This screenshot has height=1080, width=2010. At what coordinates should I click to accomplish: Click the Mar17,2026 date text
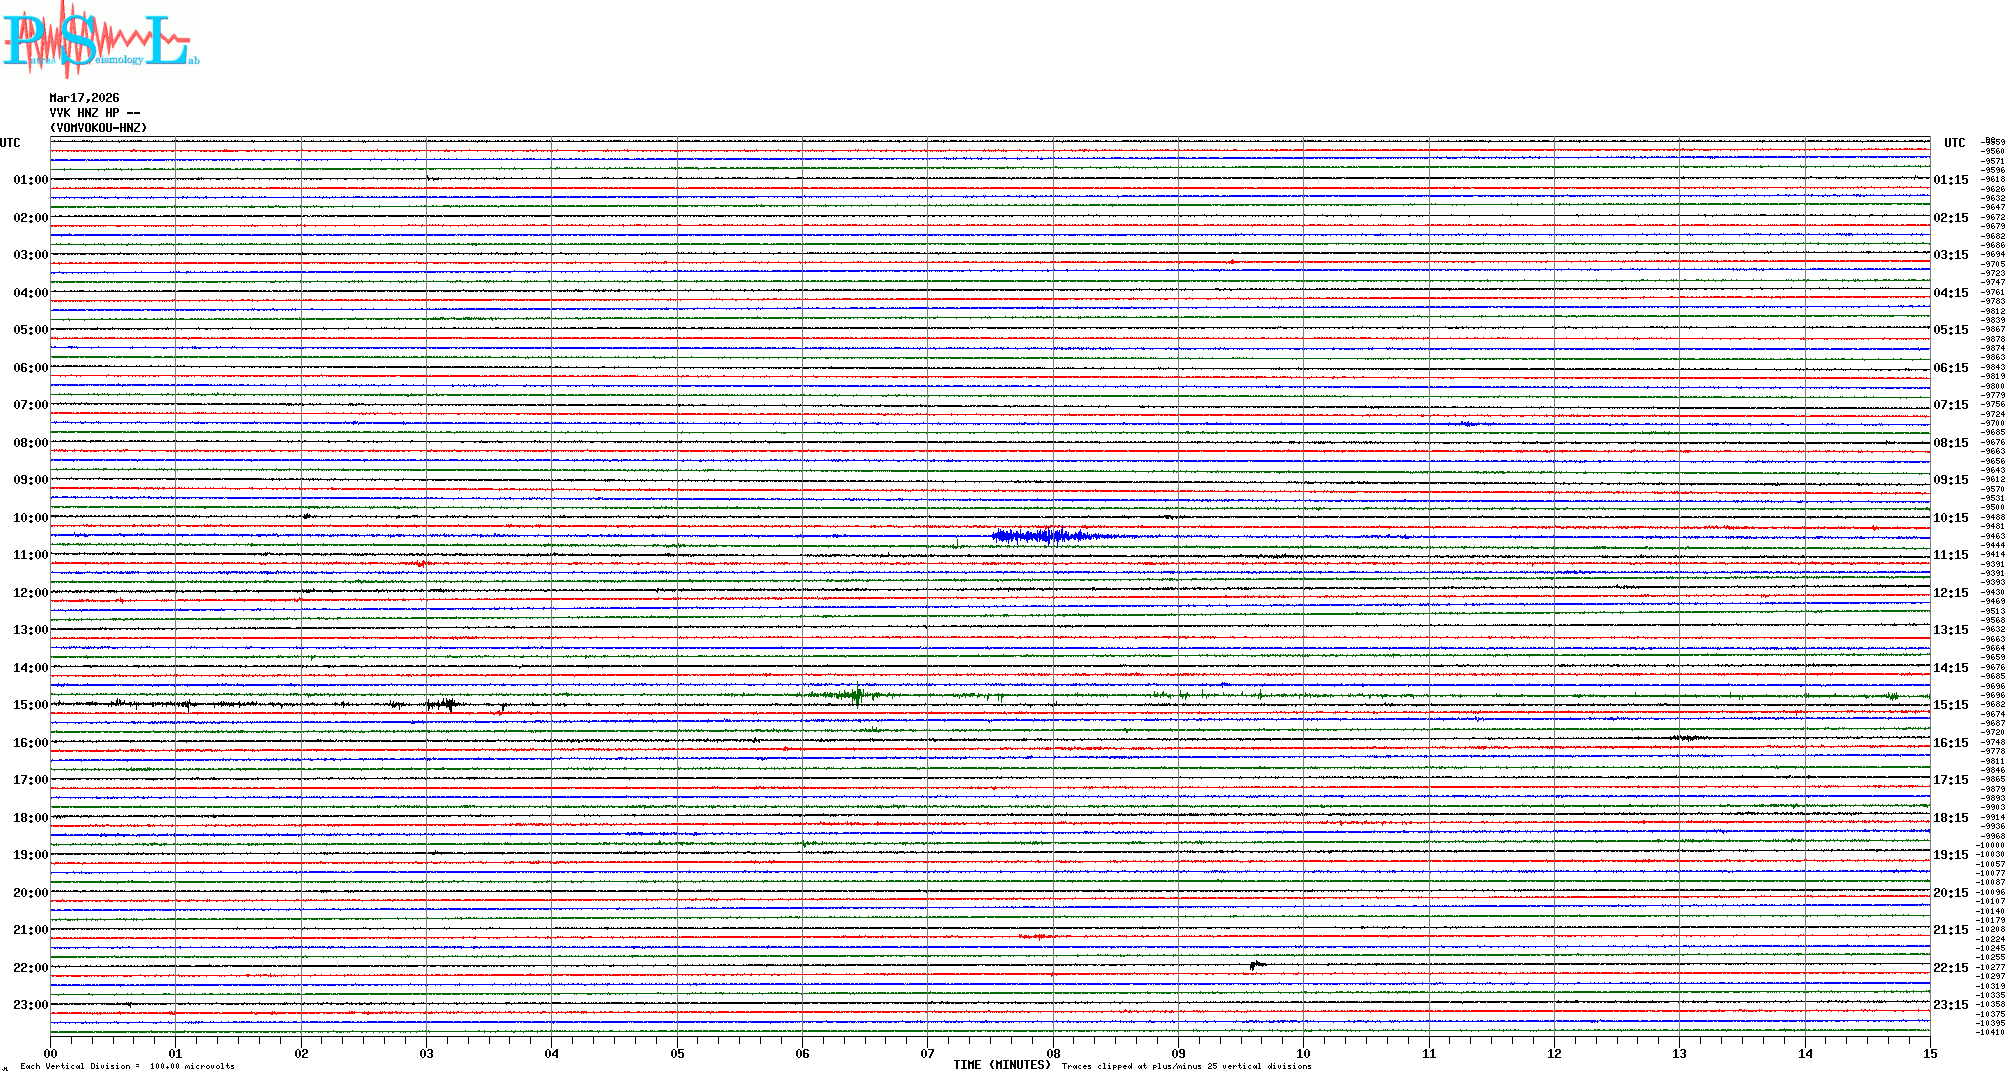[84, 98]
